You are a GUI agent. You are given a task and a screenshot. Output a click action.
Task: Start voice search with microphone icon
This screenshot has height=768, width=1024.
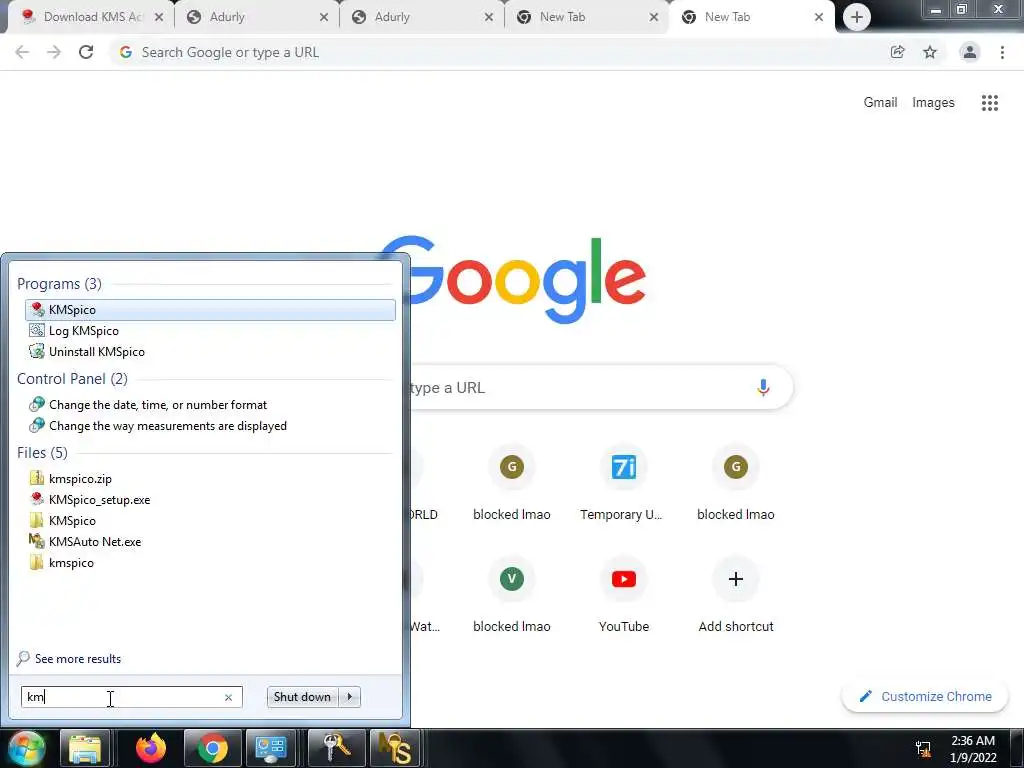click(x=763, y=388)
